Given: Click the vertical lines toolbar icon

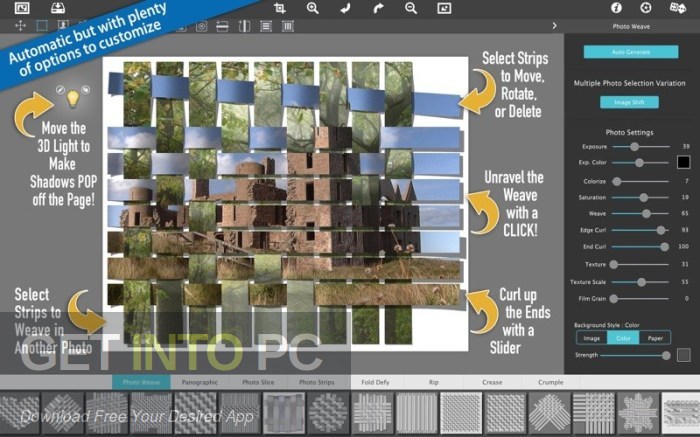Looking at the screenshot, I should [x=288, y=26].
